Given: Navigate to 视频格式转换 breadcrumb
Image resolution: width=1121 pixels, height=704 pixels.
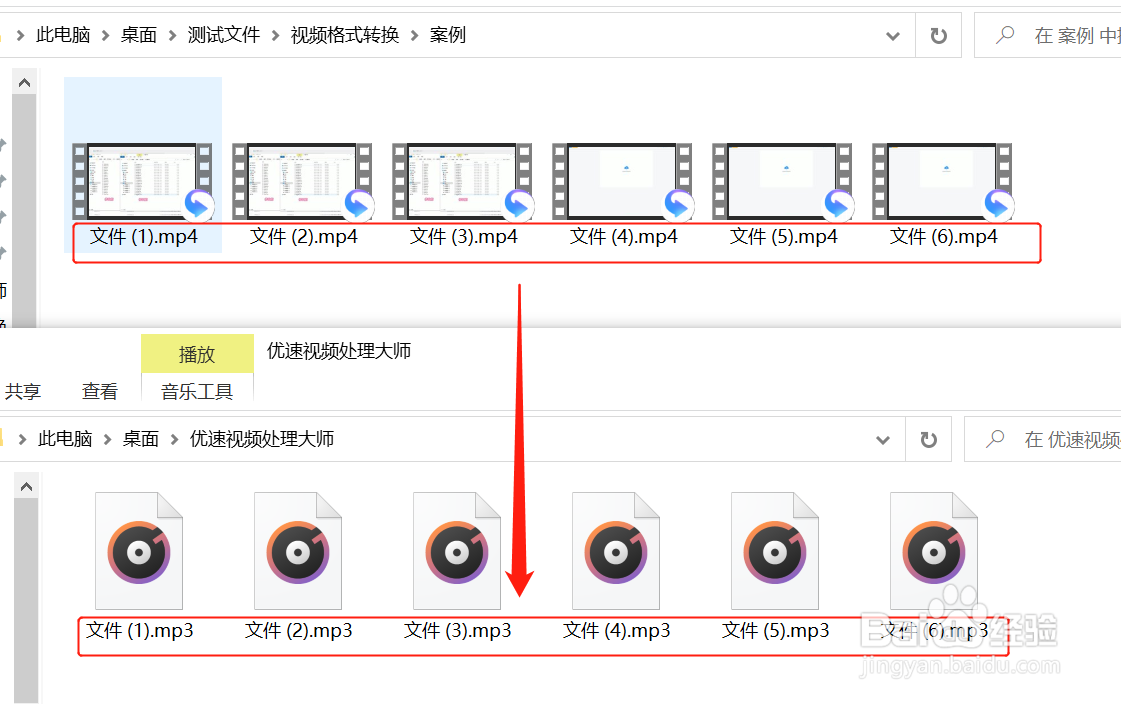Looking at the screenshot, I should click(345, 35).
